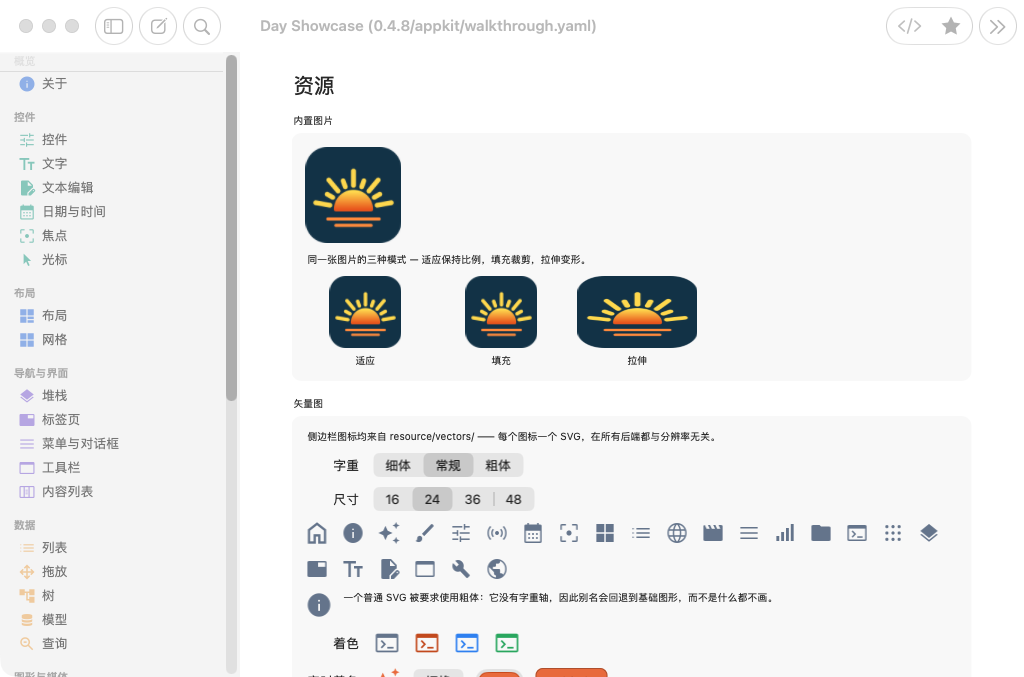
Task: Open the toolbar overflow double-chevron
Action: click(x=997, y=26)
